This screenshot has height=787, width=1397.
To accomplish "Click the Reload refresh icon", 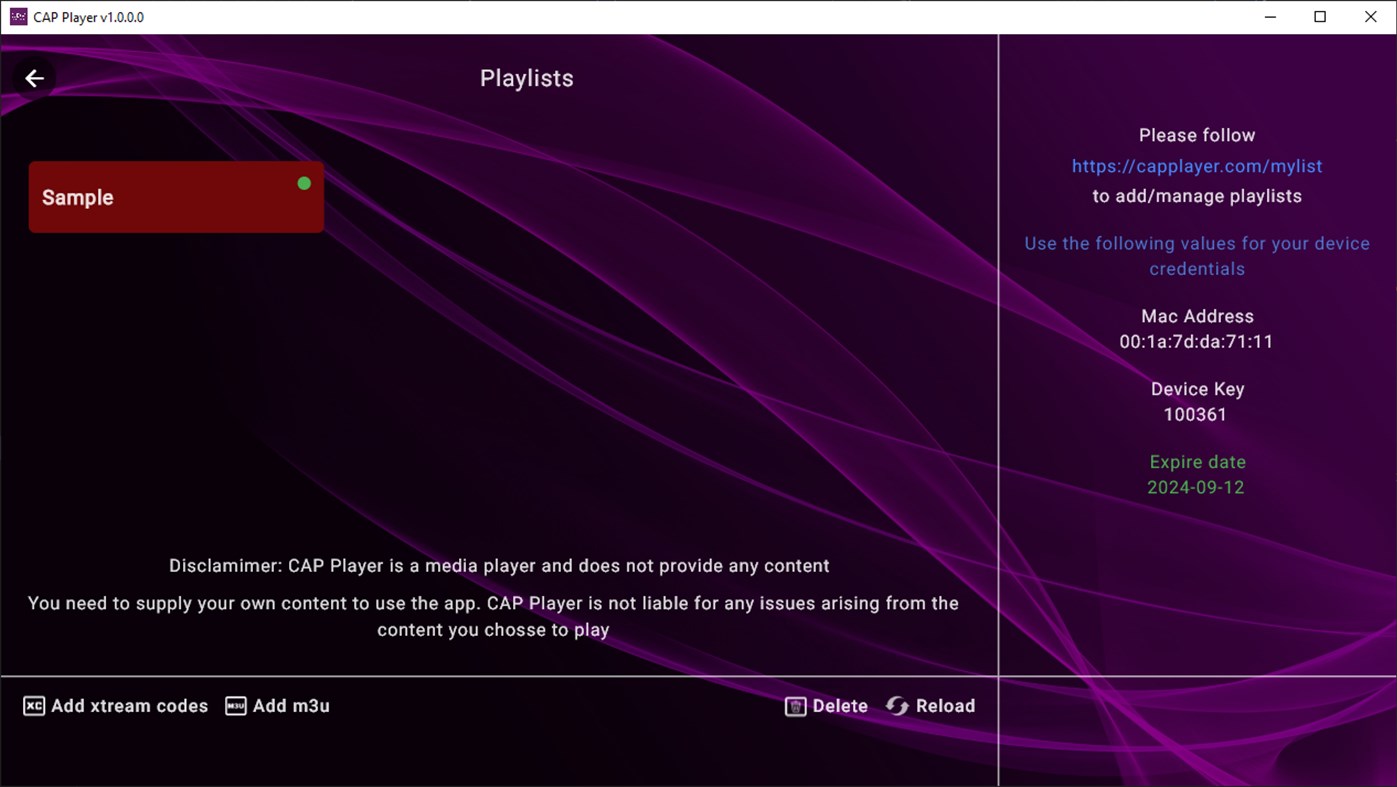I will [897, 705].
